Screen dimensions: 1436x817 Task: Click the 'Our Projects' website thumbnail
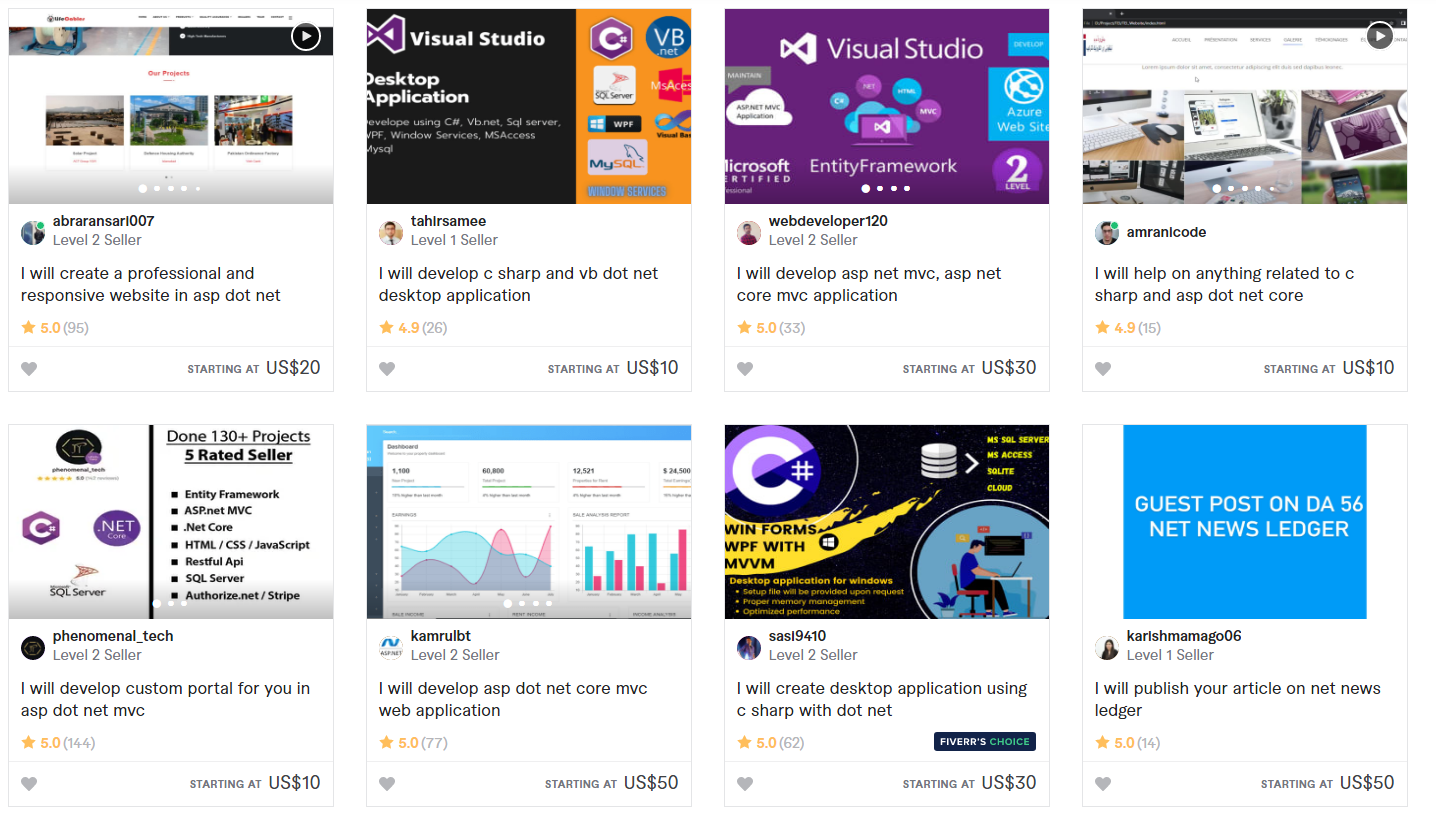tap(171, 106)
